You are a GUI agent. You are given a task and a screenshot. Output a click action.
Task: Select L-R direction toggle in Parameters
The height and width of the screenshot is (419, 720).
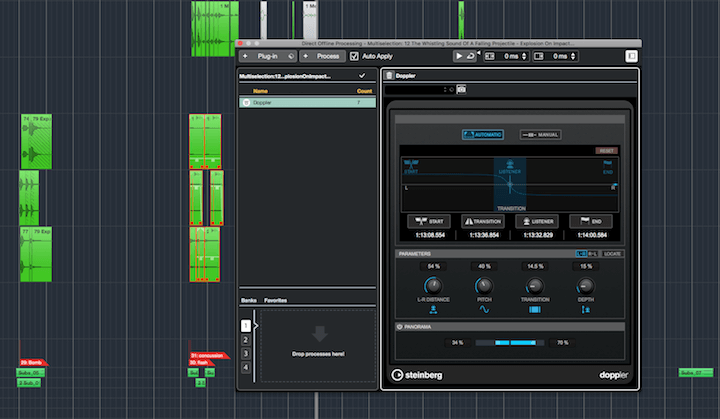click(x=581, y=254)
